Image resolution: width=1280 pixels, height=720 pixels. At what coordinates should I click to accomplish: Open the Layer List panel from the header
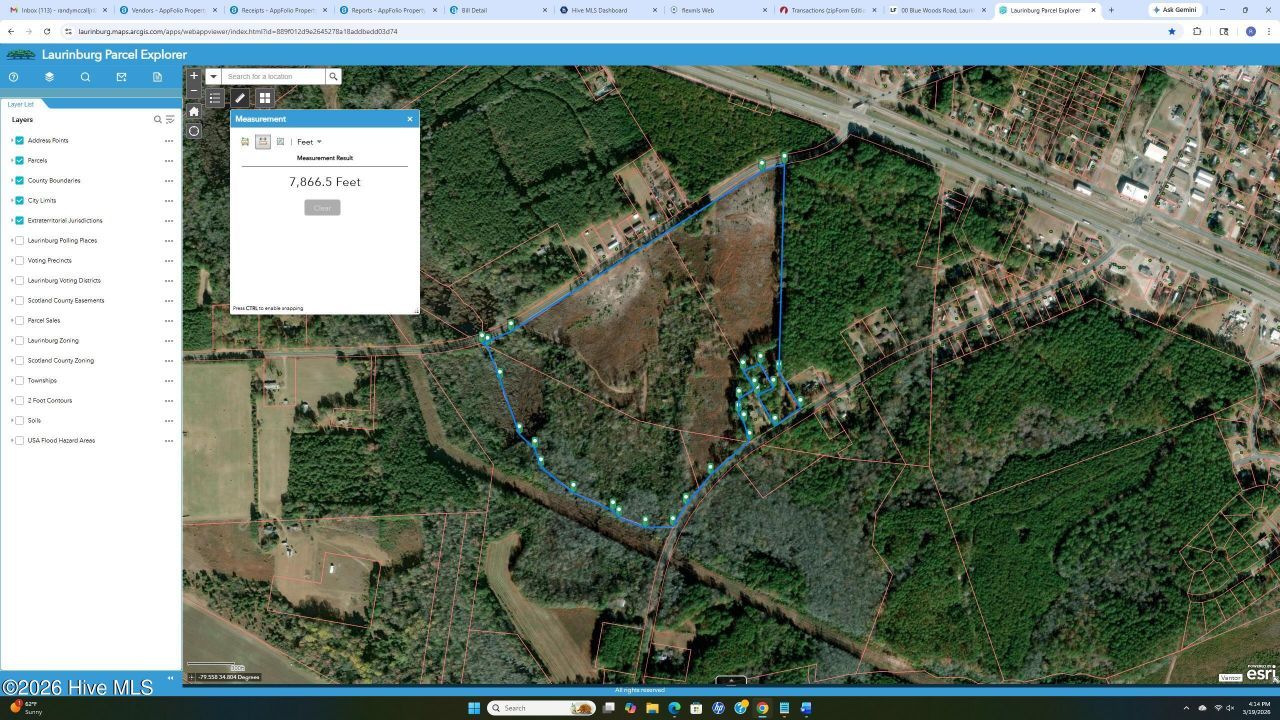[49, 77]
